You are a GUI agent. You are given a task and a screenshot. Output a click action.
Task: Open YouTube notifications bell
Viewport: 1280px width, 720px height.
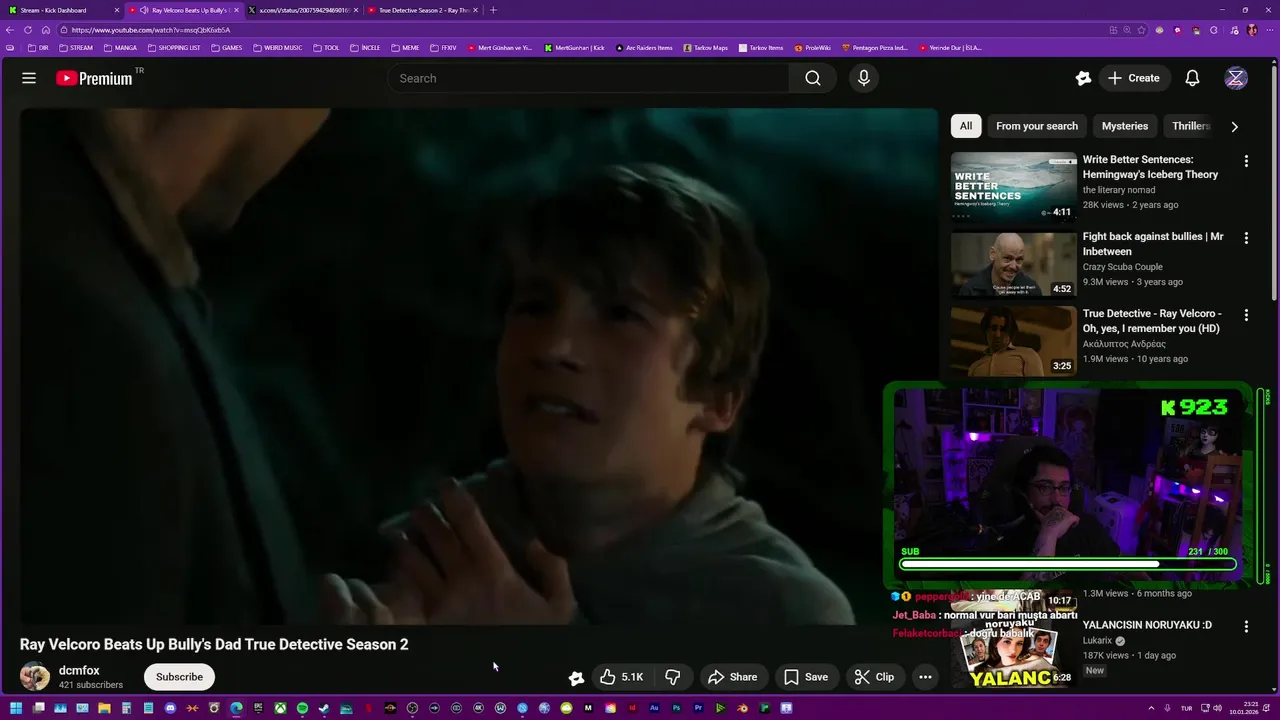click(1192, 78)
